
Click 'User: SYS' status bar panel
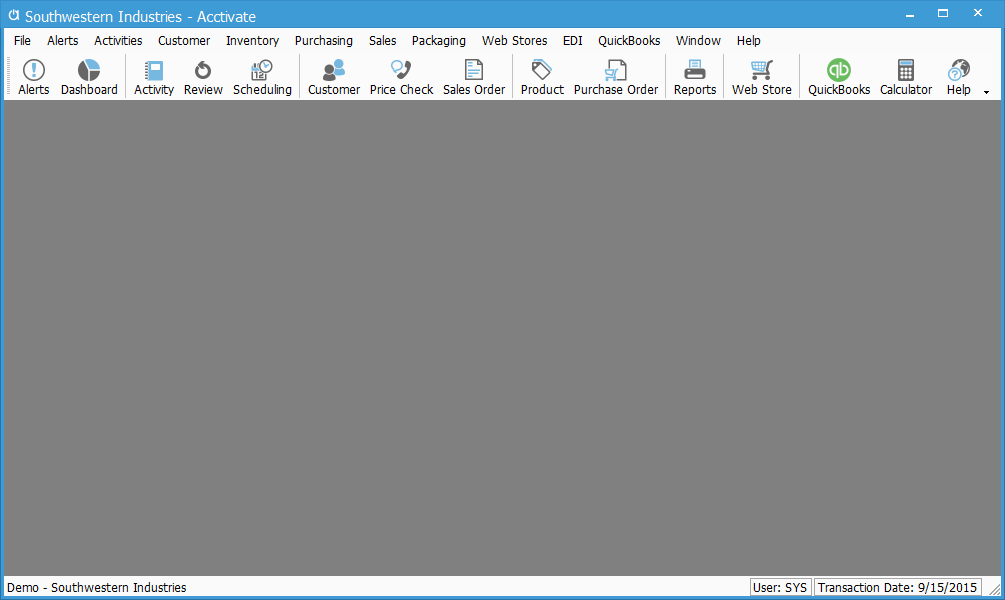click(780, 587)
